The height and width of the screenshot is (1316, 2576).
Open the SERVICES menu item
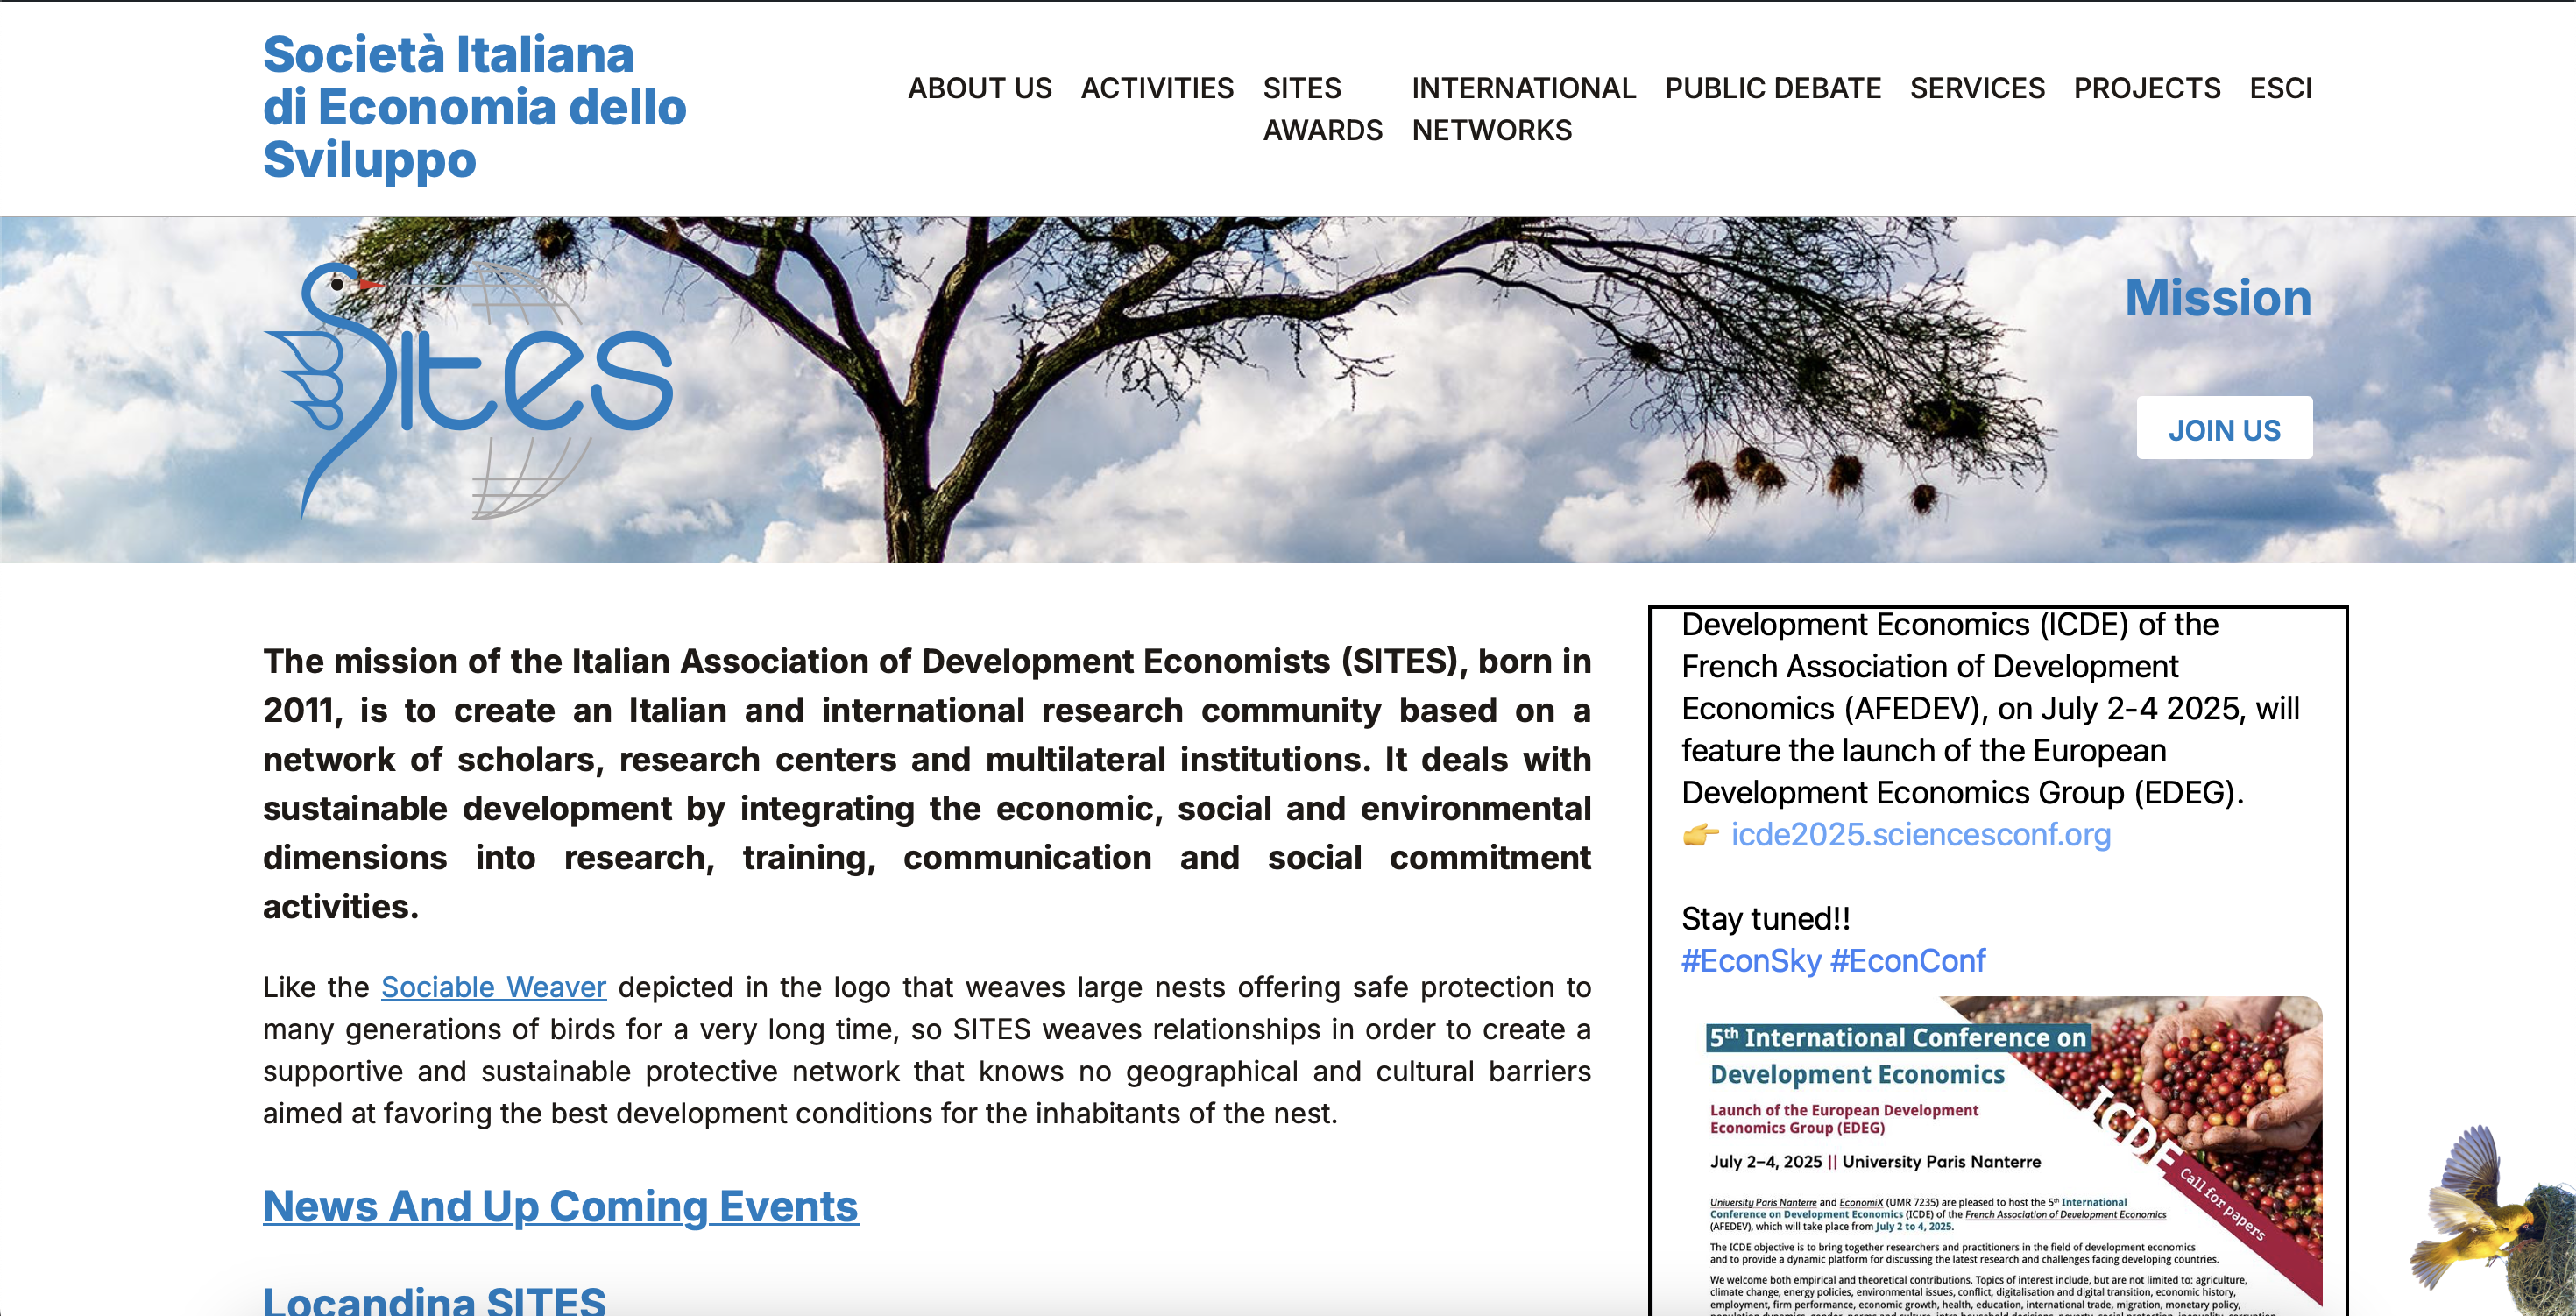(1977, 88)
